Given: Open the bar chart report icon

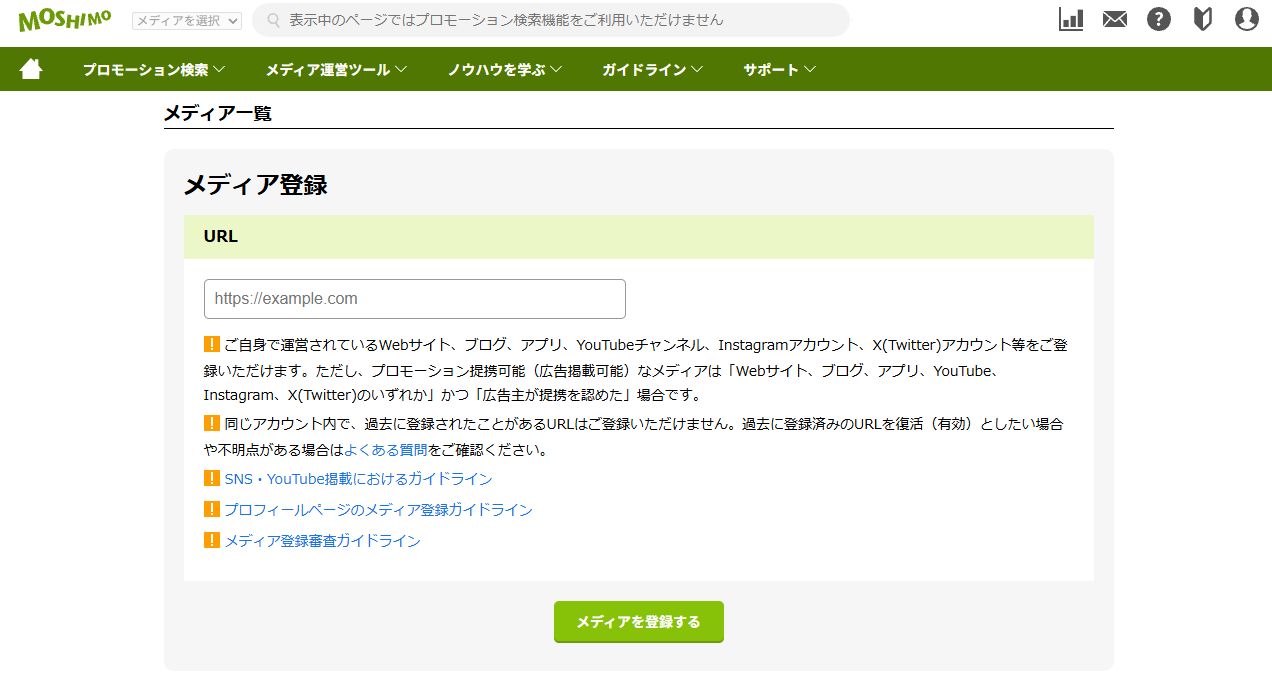Looking at the screenshot, I should pyautogui.click(x=1071, y=19).
